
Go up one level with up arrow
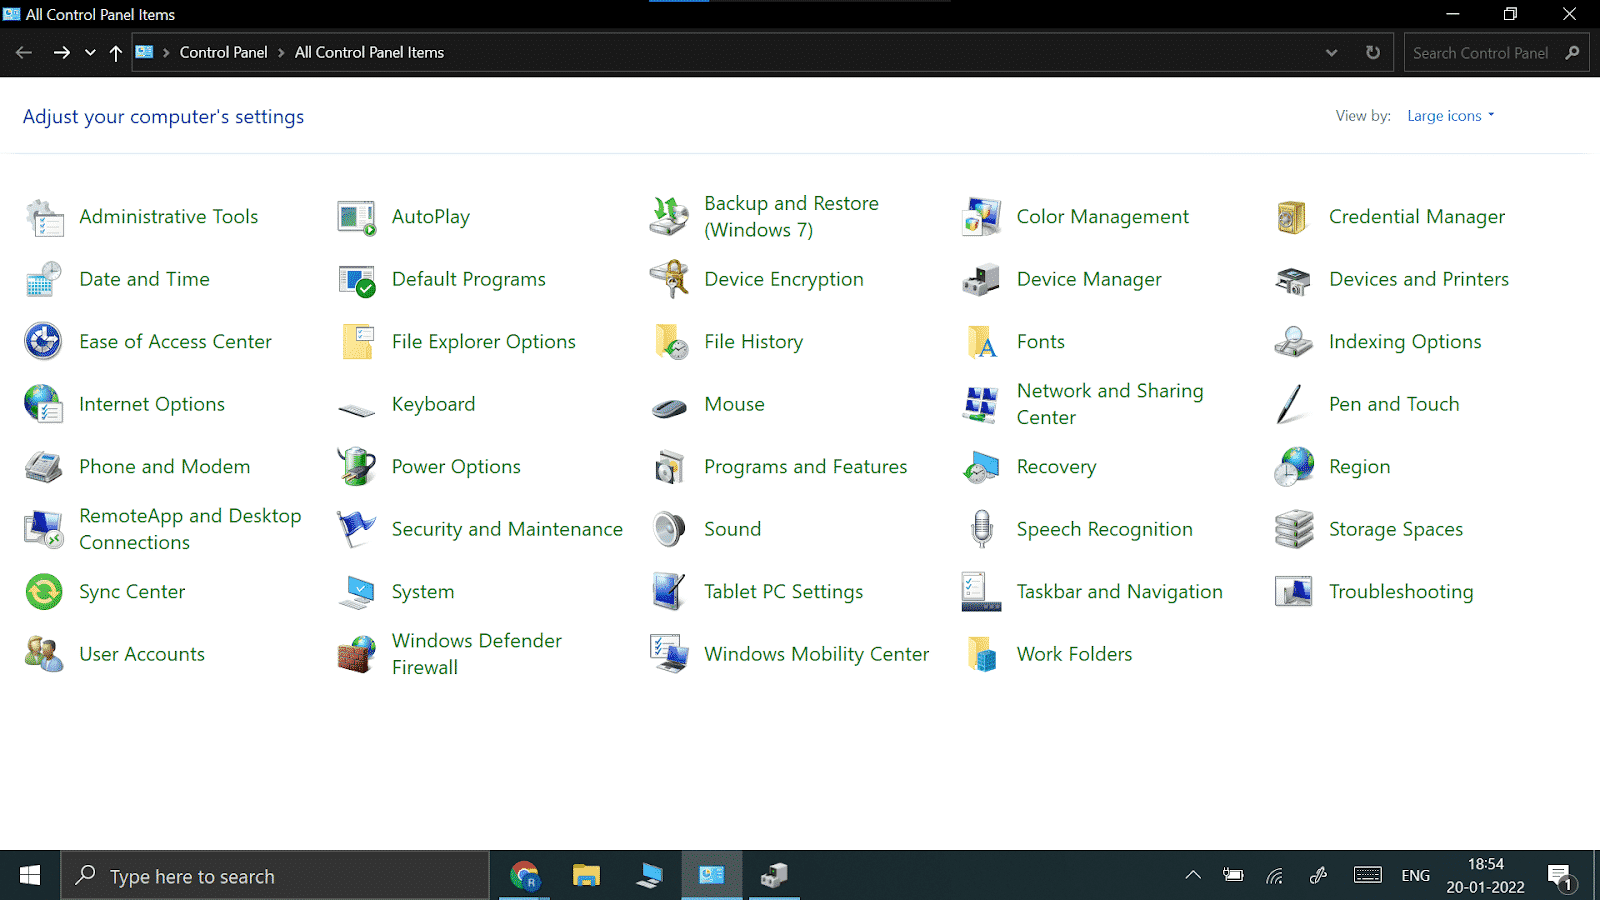point(116,53)
